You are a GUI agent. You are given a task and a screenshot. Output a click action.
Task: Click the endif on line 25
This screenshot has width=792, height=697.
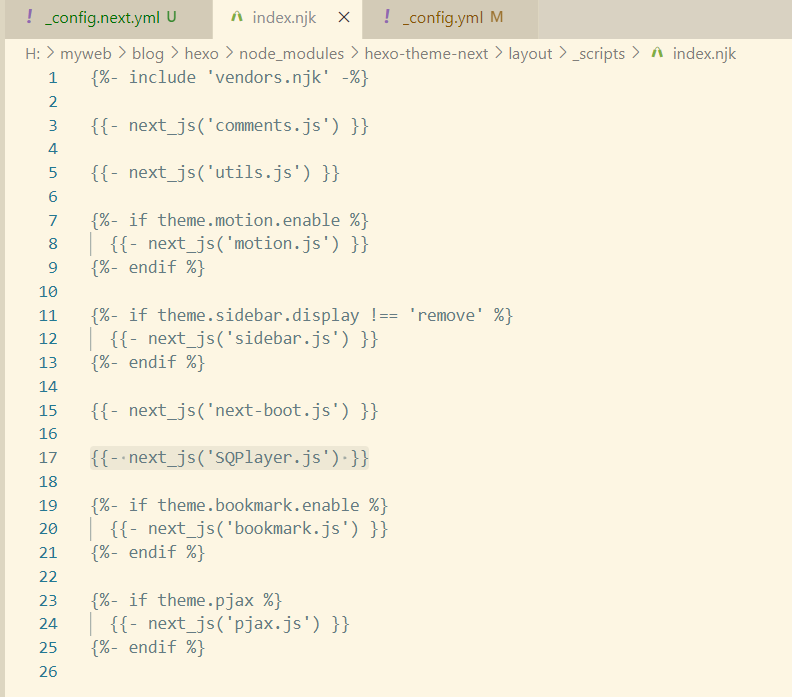point(147,648)
